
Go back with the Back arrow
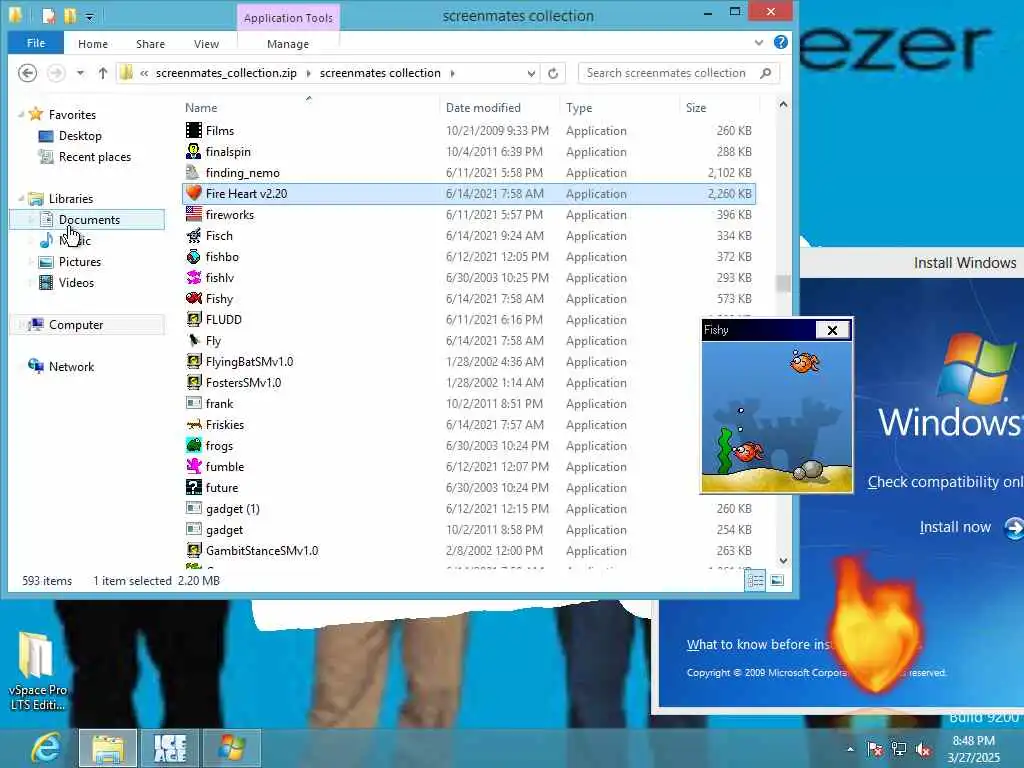tap(27, 73)
